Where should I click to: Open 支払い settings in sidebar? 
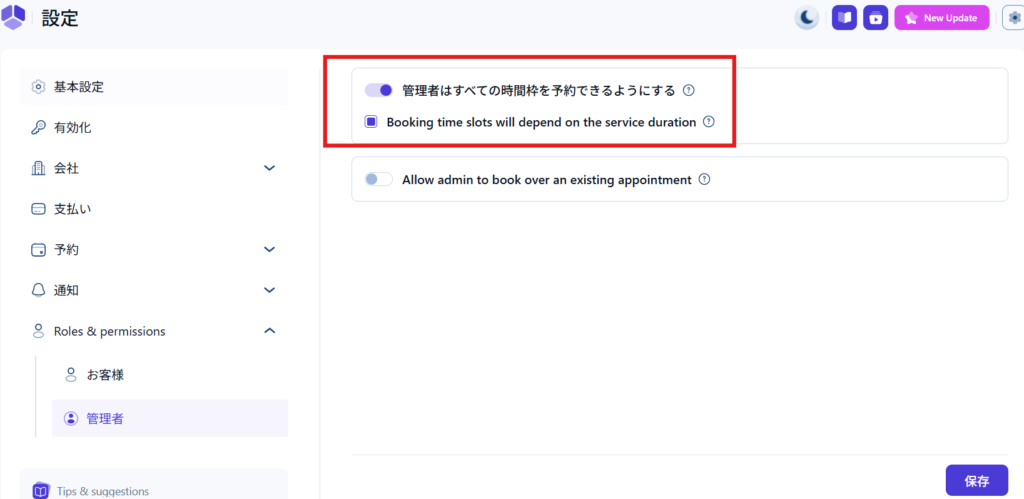(x=72, y=209)
